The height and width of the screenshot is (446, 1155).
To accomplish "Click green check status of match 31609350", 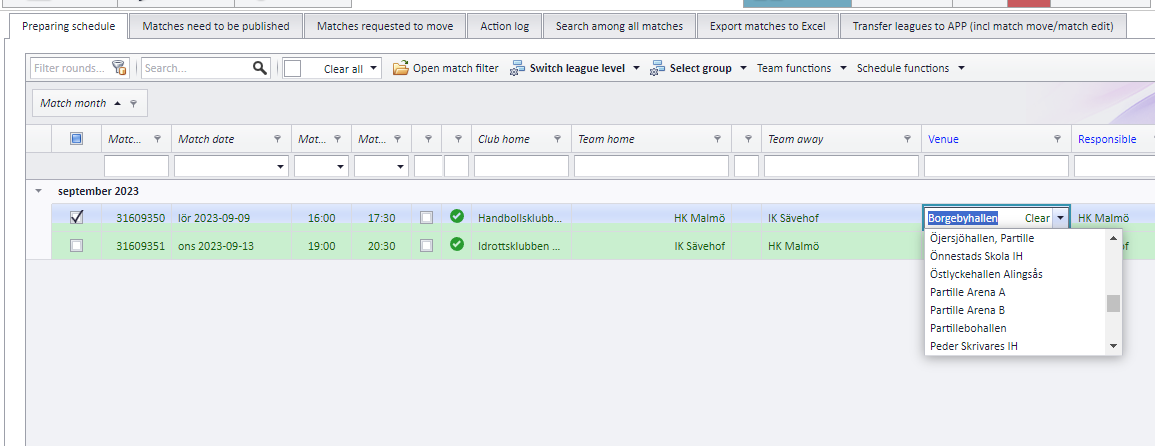I will coord(457,217).
